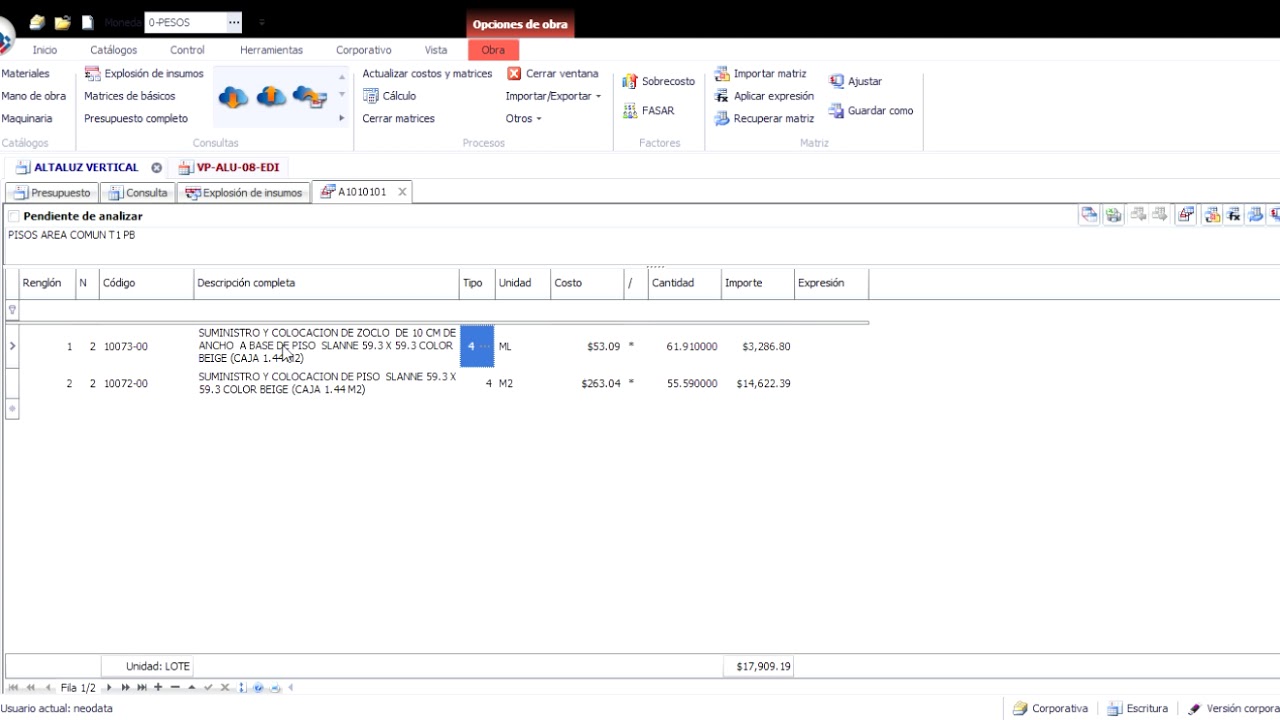Open the Mano de obra catalog
Viewport: 1280px width, 720px height.
33,96
